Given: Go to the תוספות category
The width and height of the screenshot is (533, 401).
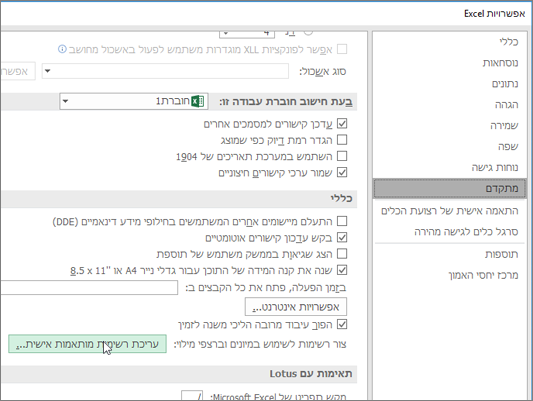Looking at the screenshot, I should pyautogui.click(x=501, y=254).
